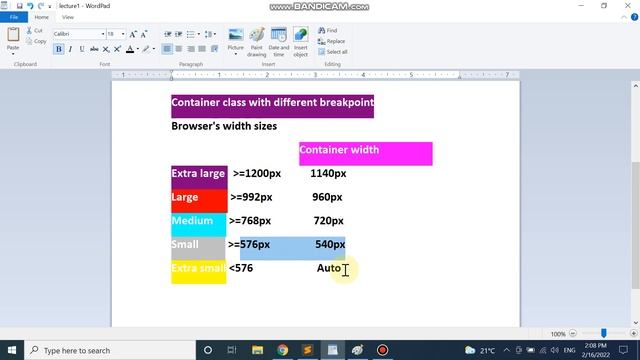Click the Paste clipboard icon
Screen dimensions: 640x360
13,35
